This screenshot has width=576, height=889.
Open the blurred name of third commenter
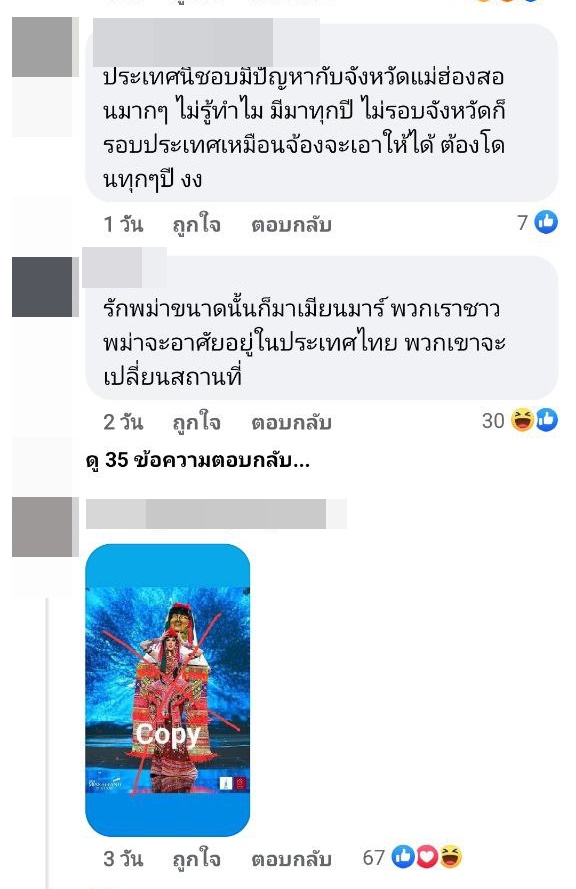[x=216, y=514]
